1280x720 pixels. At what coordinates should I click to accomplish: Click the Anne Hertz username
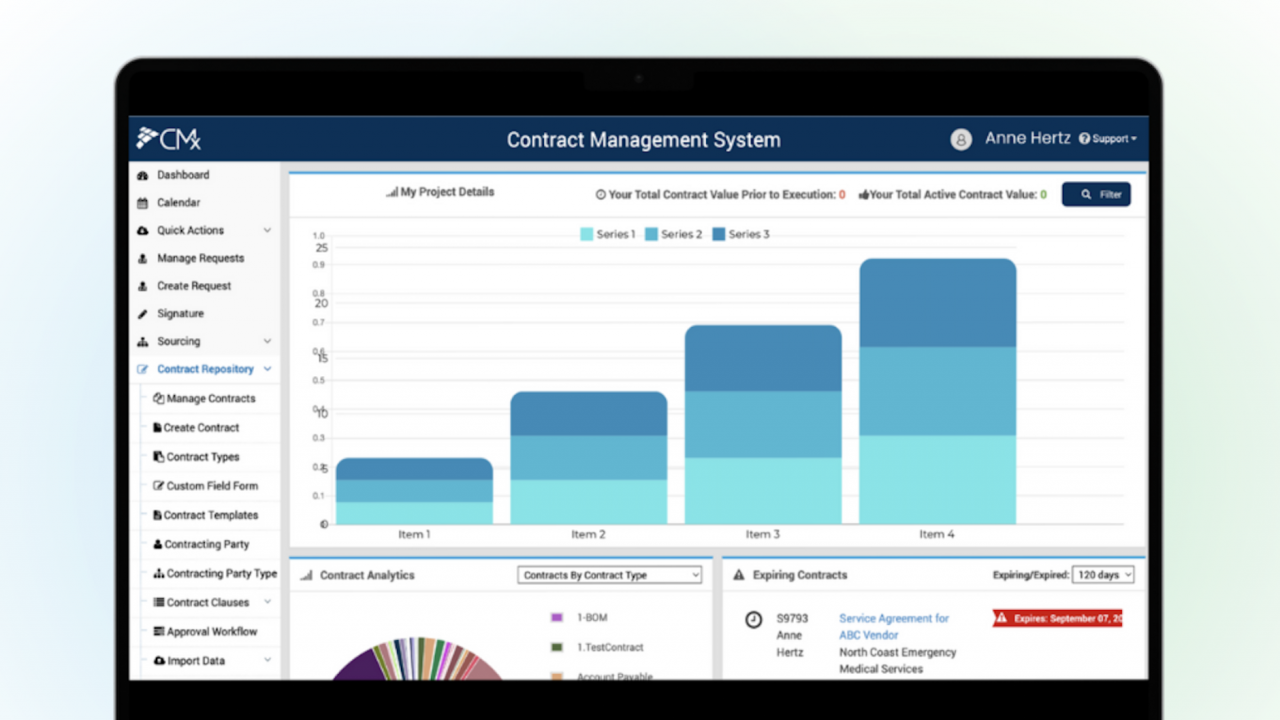(x=1028, y=138)
